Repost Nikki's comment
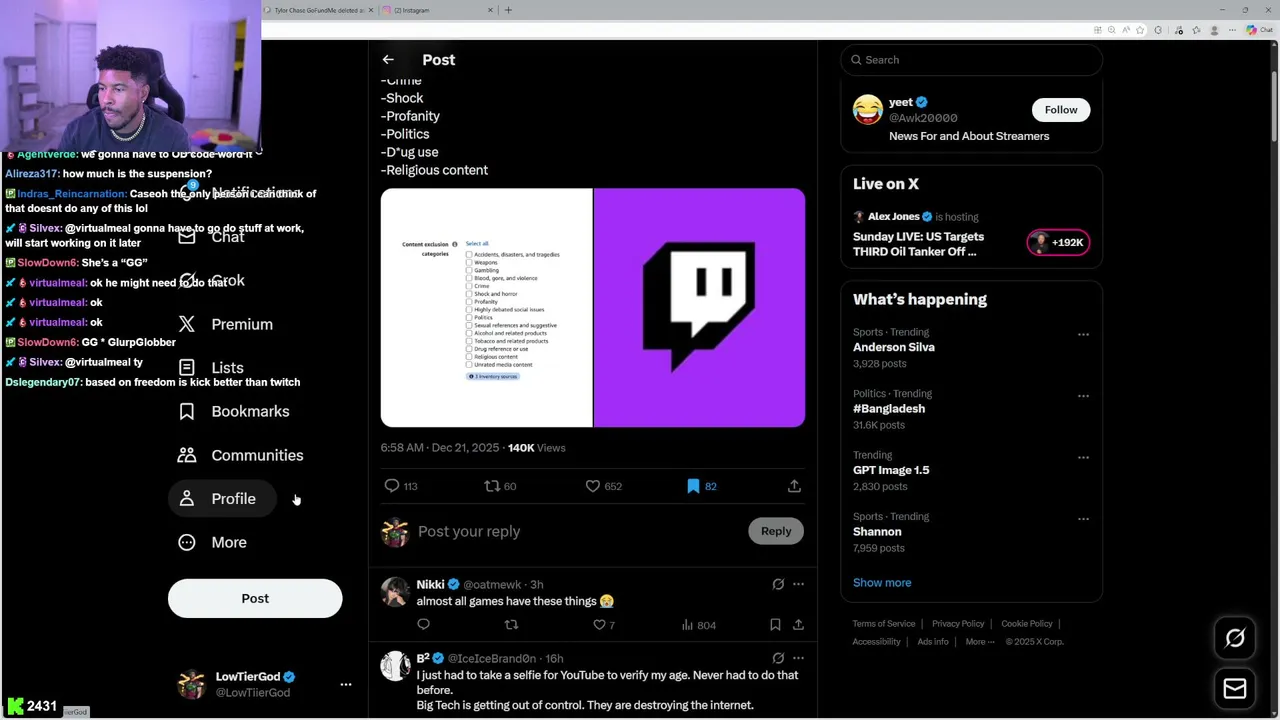The height and width of the screenshot is (720, 1280). pyautogui.click(x=511, y=625)
